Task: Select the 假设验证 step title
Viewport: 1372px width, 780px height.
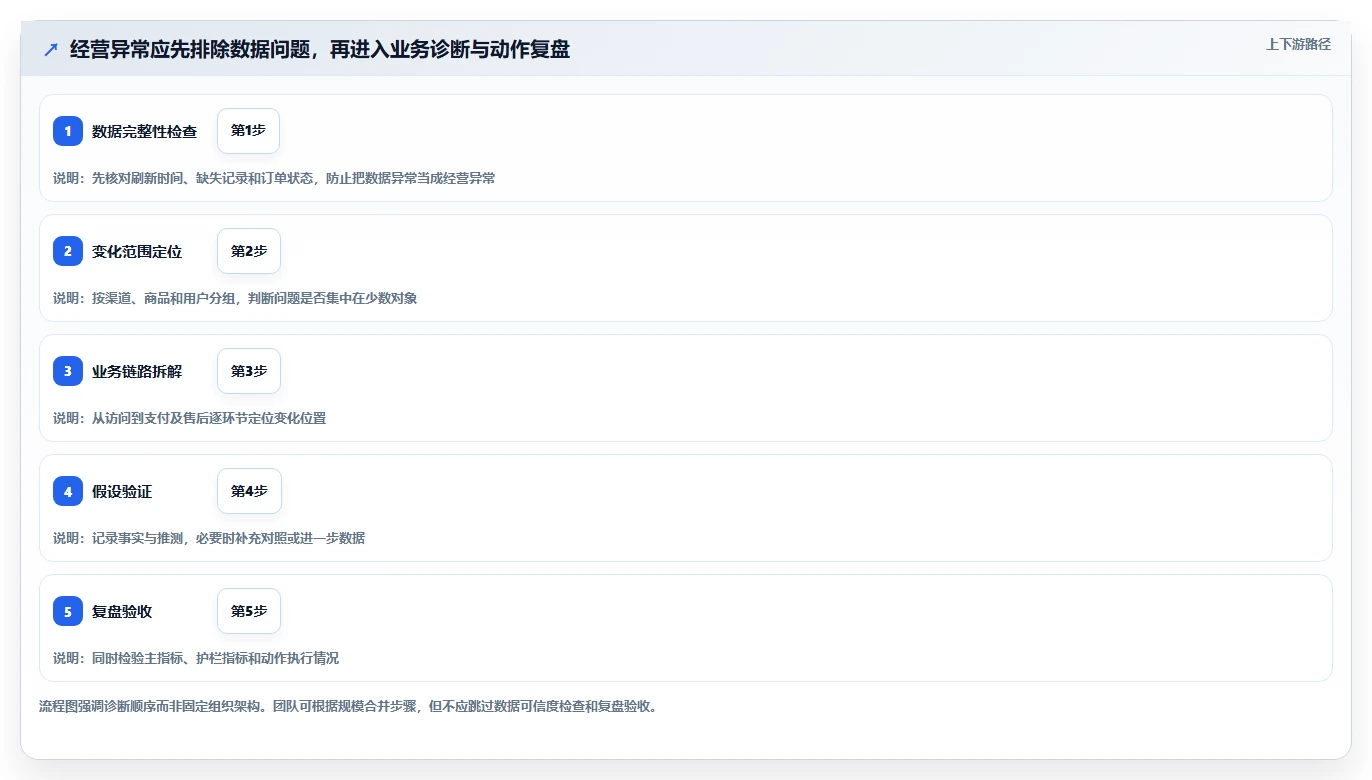Action: coord(122,491)
